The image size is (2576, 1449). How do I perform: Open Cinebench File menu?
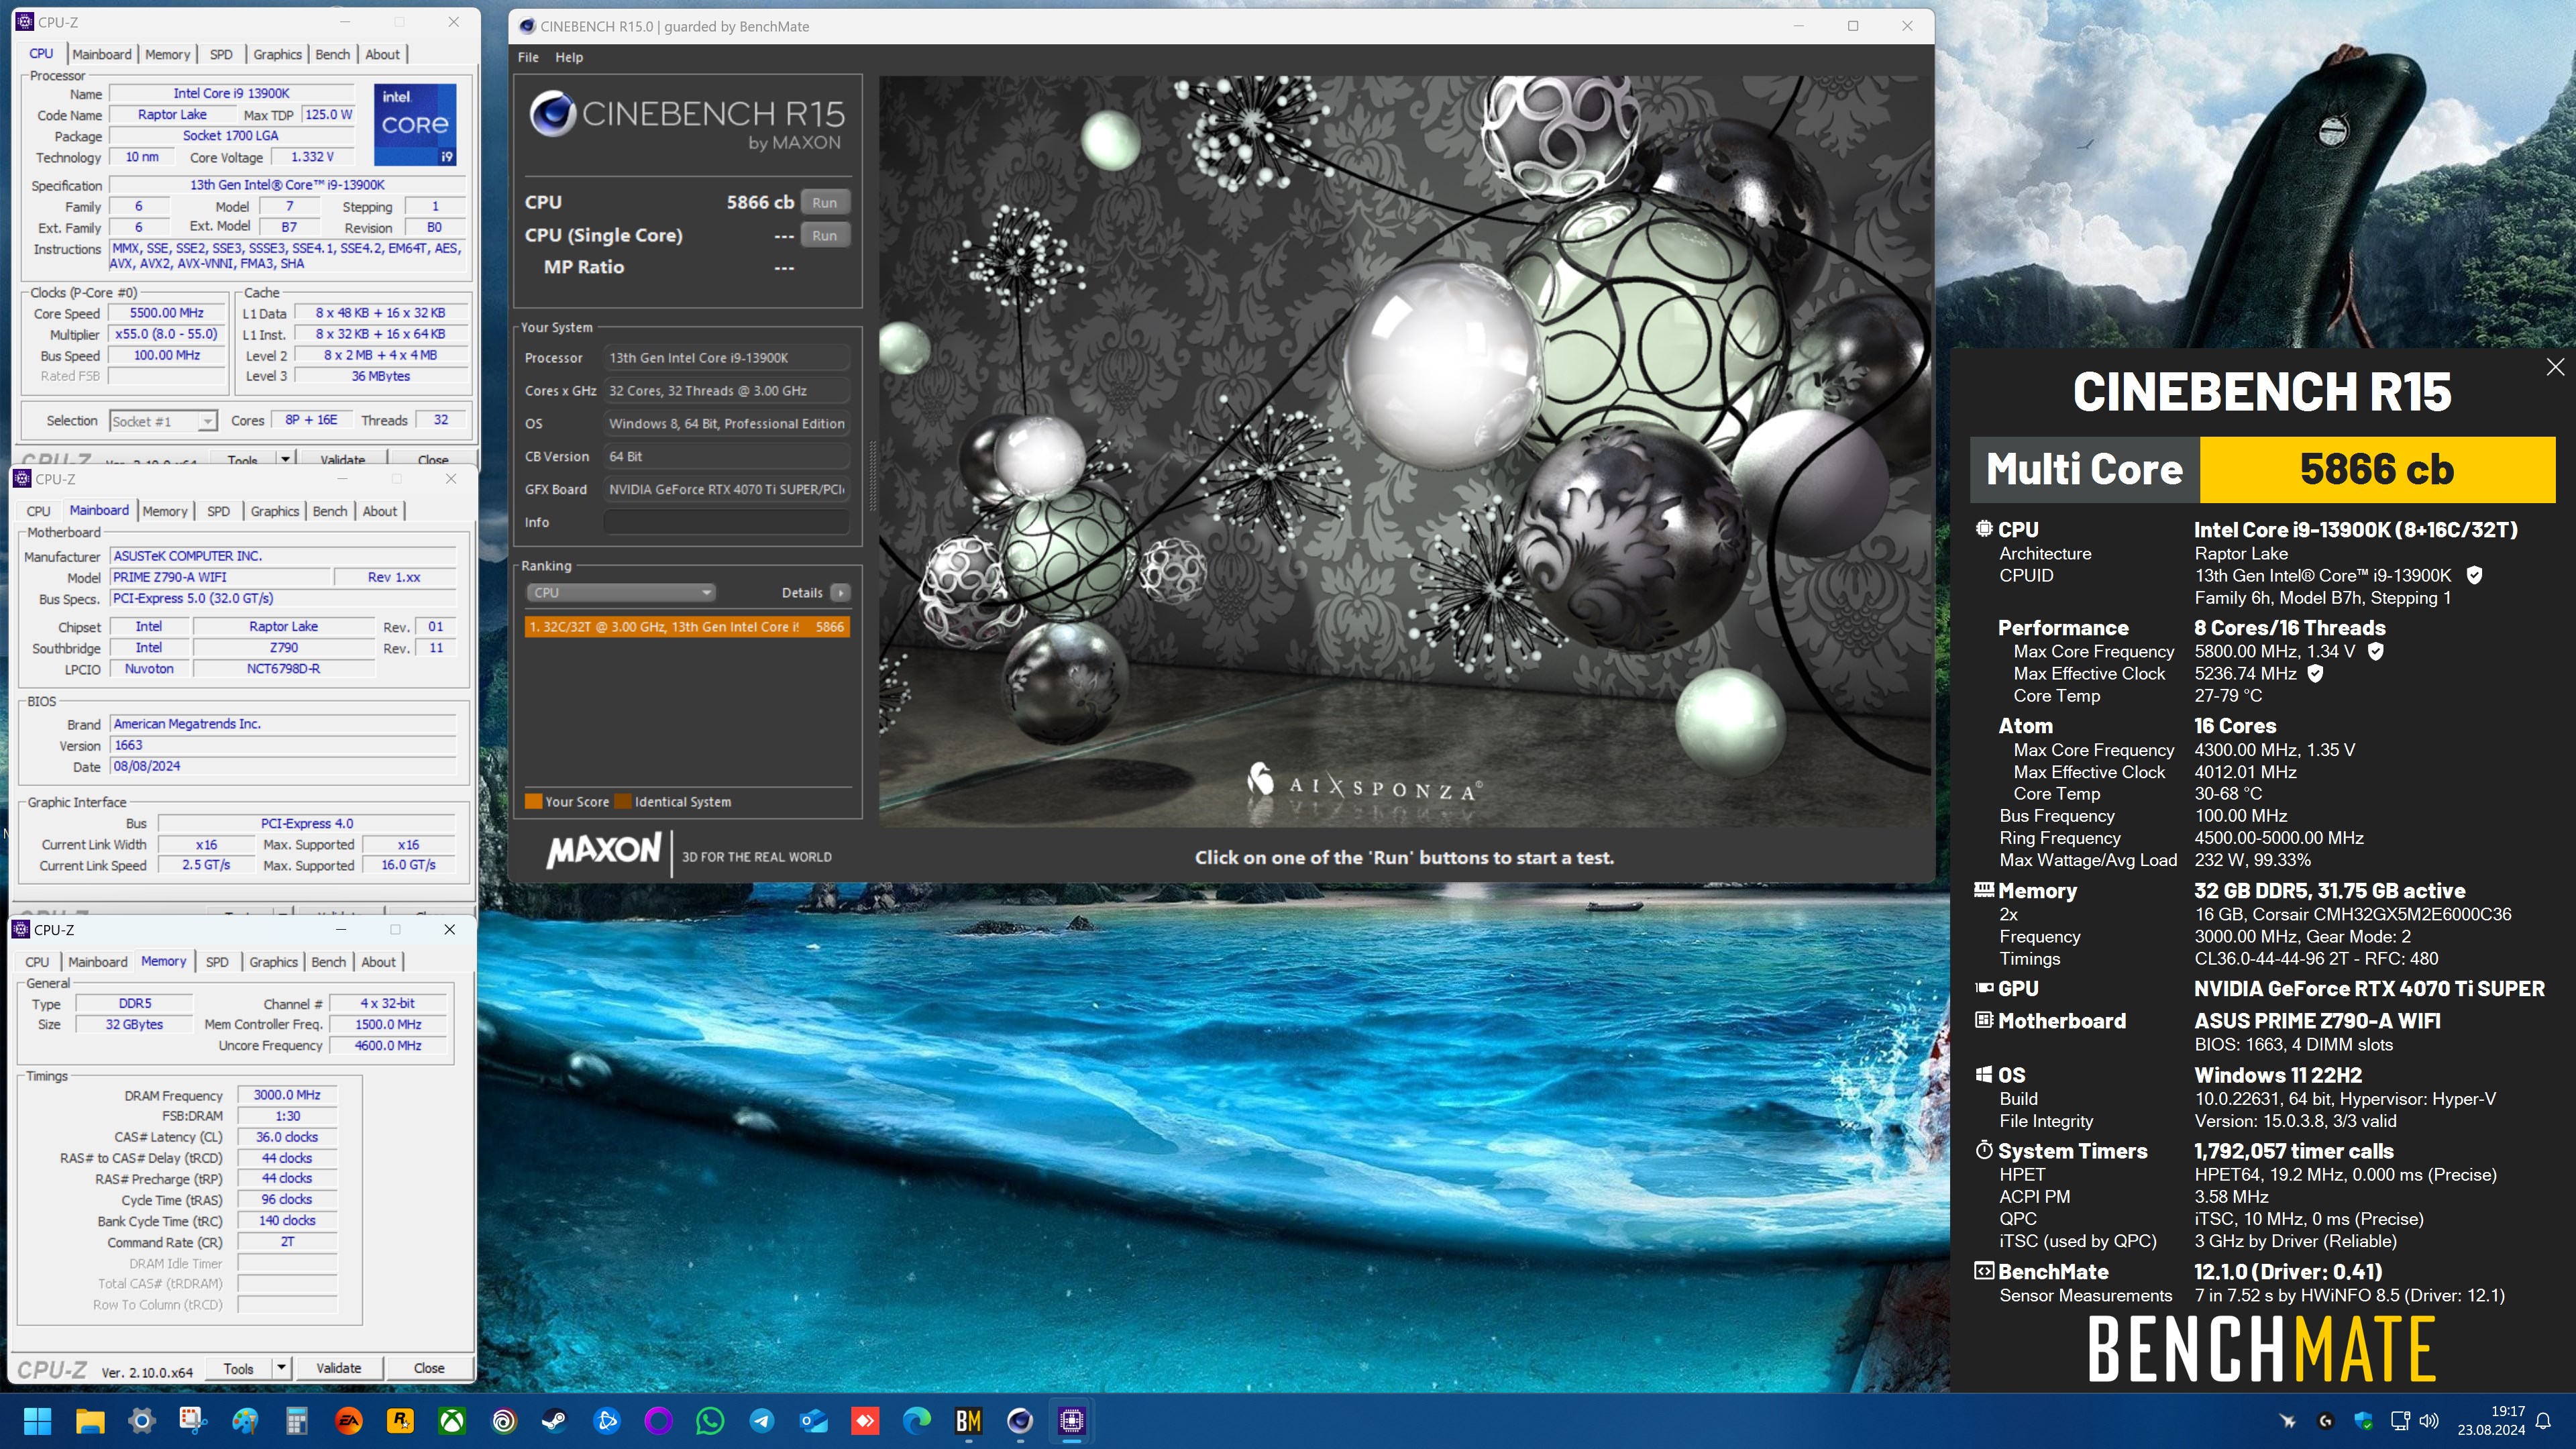(x=528, y=57)
